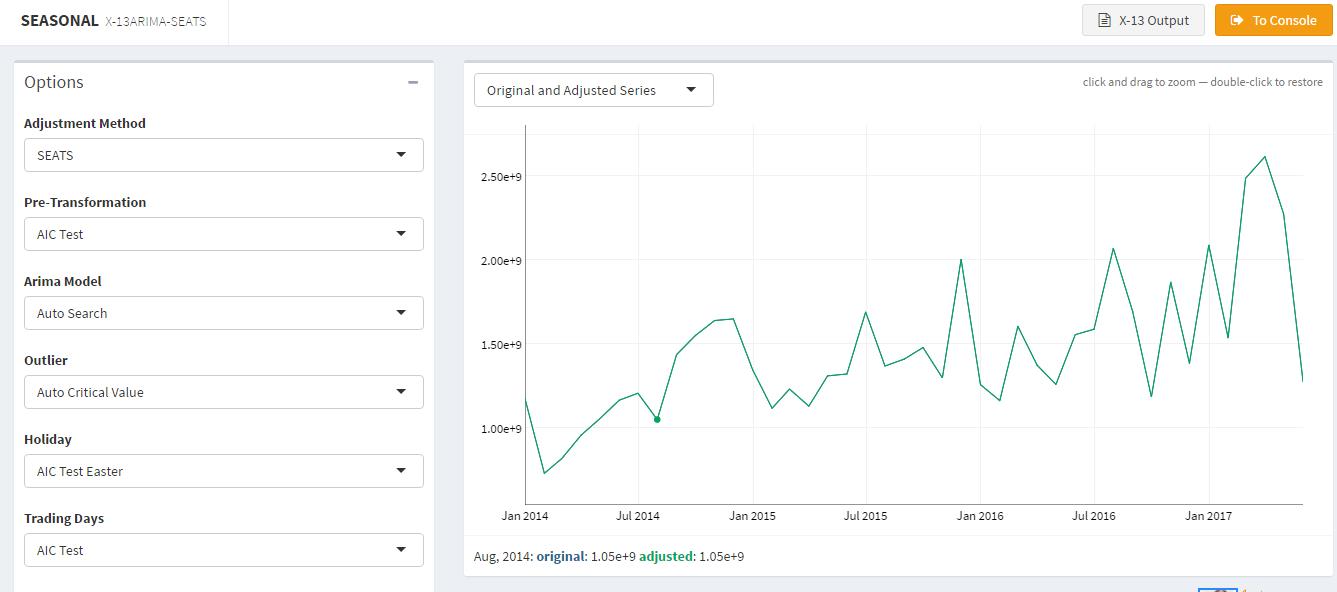The image size is (1337, 592).
Task: Click the SEASONAL title in header
Action: (x=59, y=20)
